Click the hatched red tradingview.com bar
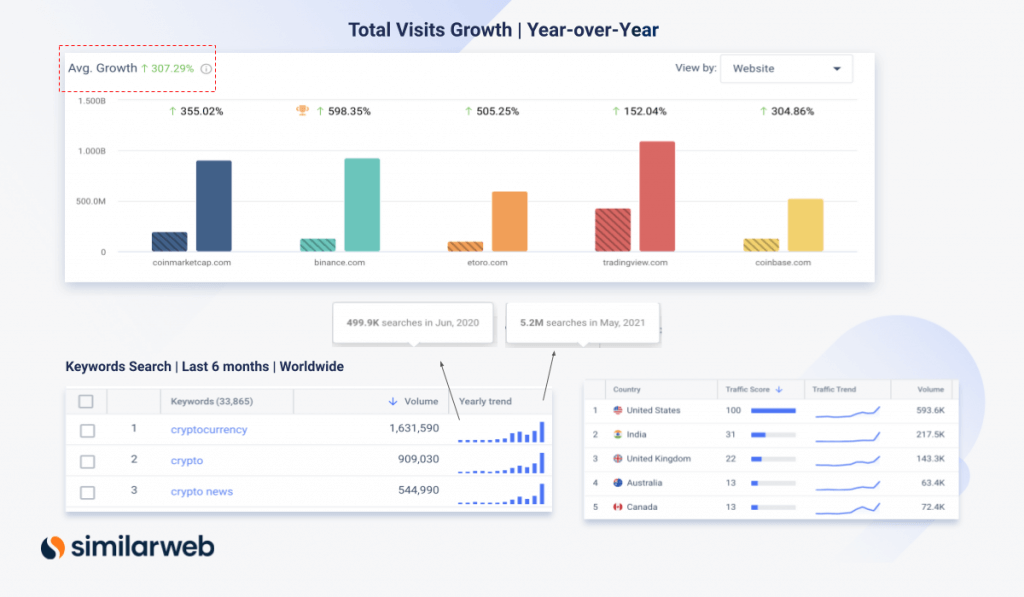1024x597 pixels. (613, 230)
